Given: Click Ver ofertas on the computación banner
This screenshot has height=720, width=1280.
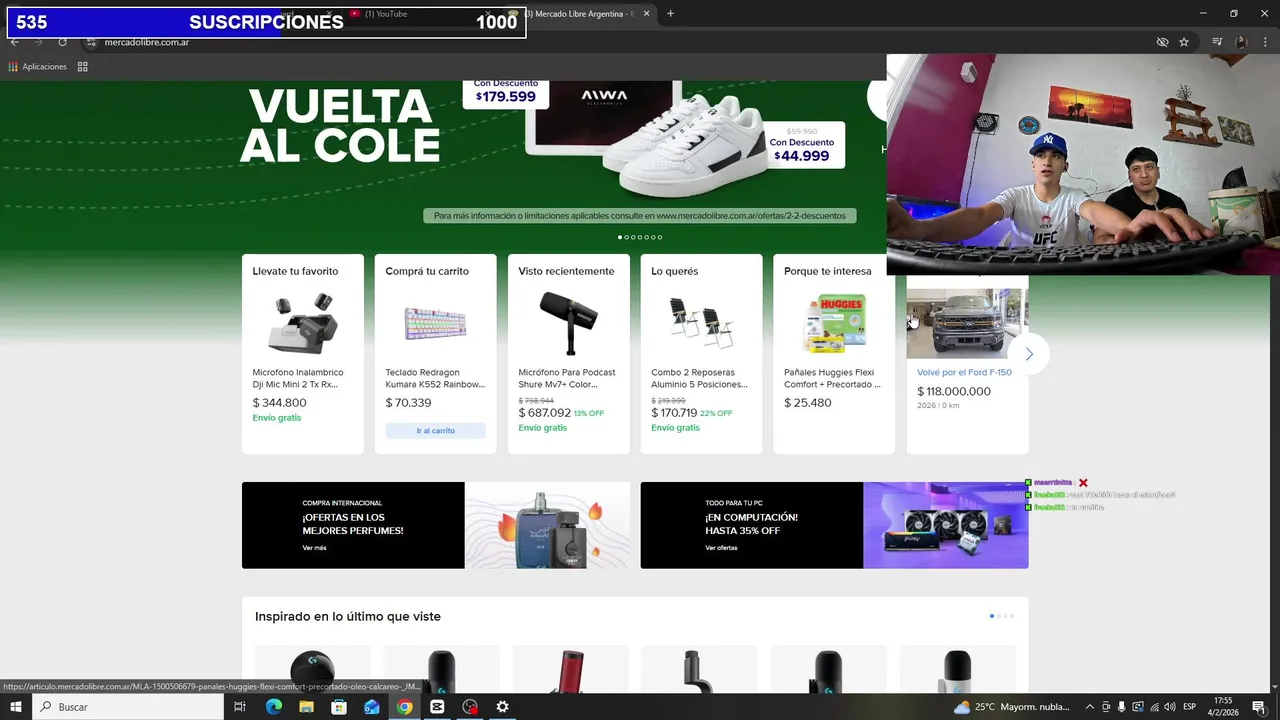Looking at the screenshot, I should tap(721, 548).
